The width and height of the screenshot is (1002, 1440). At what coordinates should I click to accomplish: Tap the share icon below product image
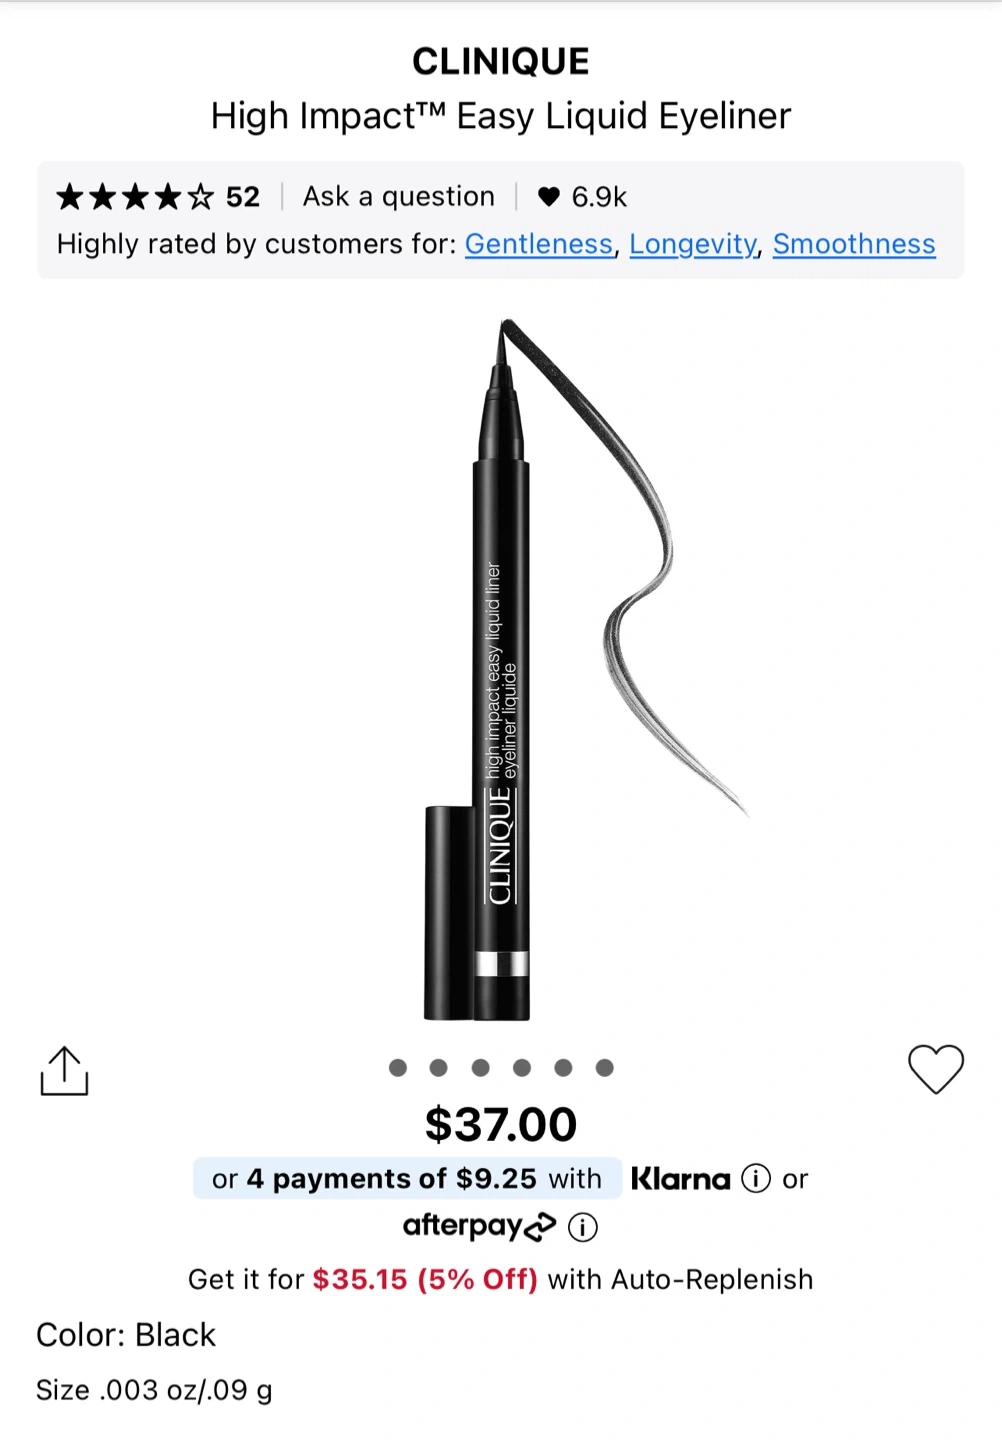pos(64,1071)
